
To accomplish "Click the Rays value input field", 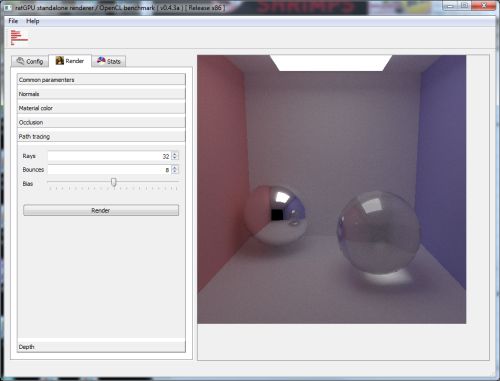I will 109,156.
